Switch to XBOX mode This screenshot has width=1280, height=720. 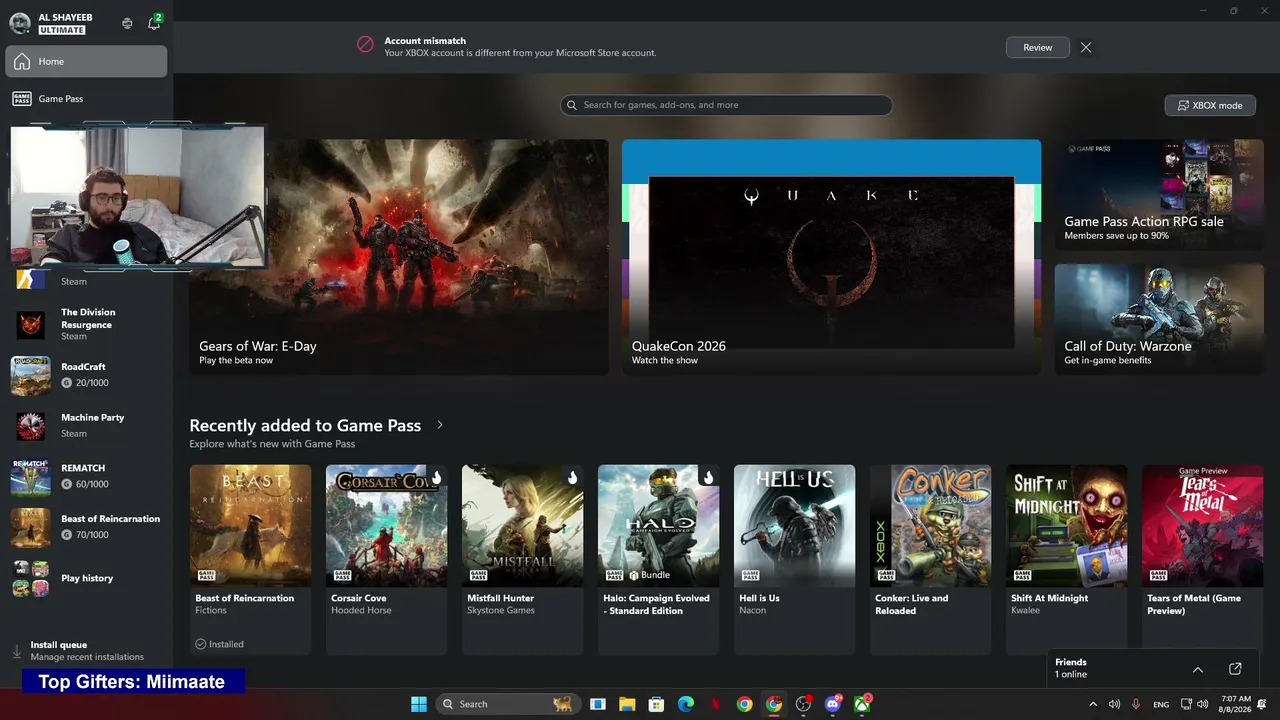click(1210, 105)
